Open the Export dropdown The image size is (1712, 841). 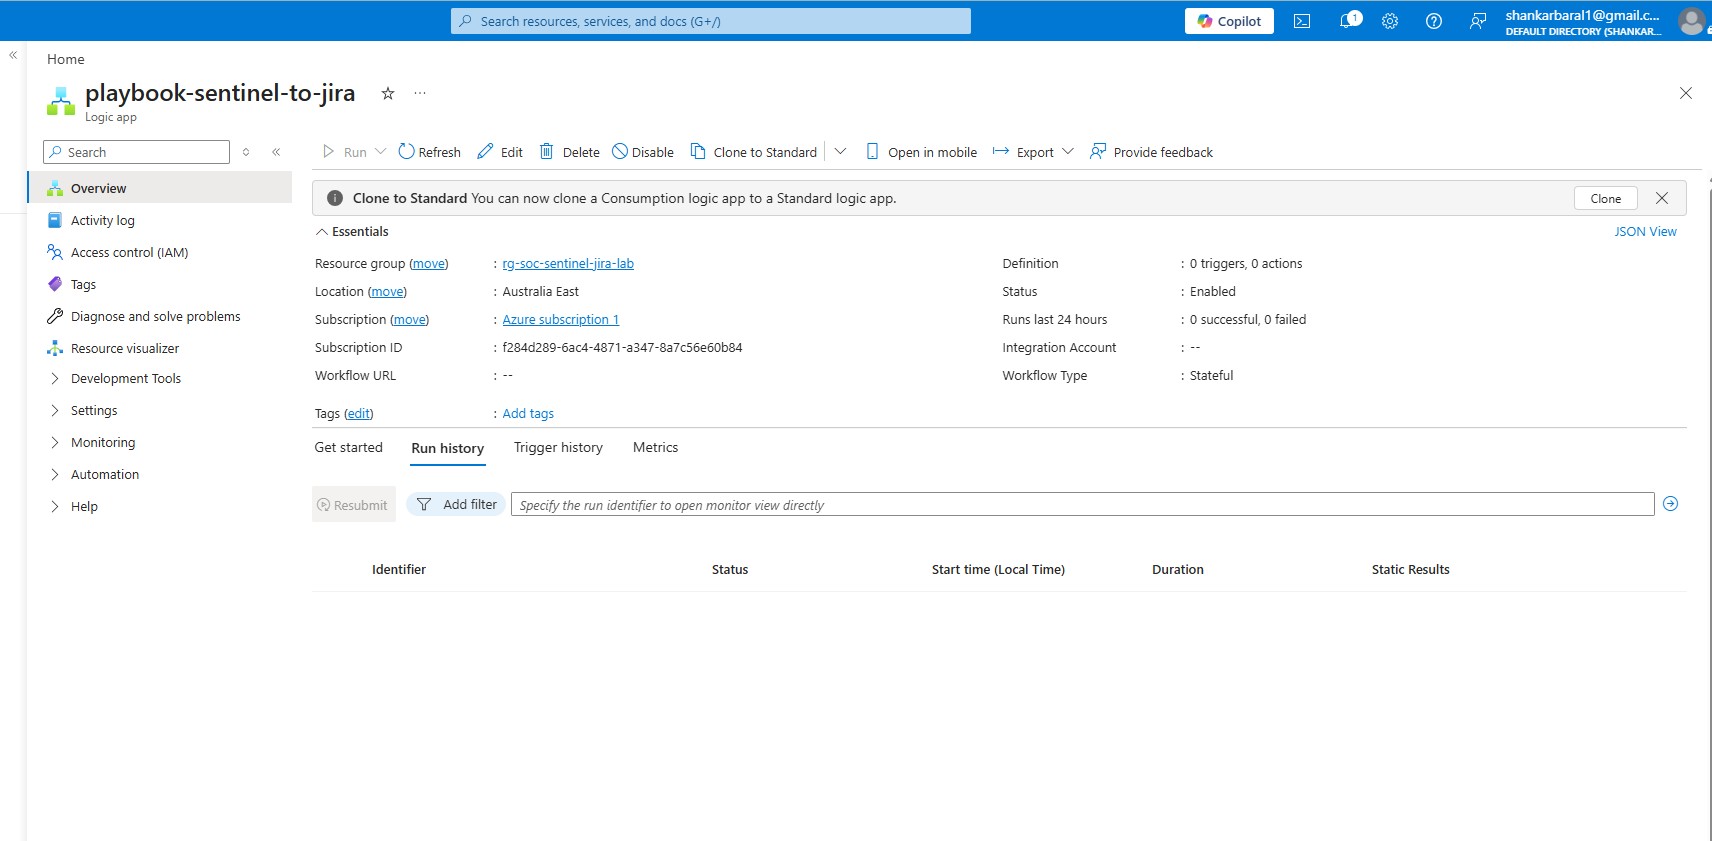click(x=1033, y=152)
